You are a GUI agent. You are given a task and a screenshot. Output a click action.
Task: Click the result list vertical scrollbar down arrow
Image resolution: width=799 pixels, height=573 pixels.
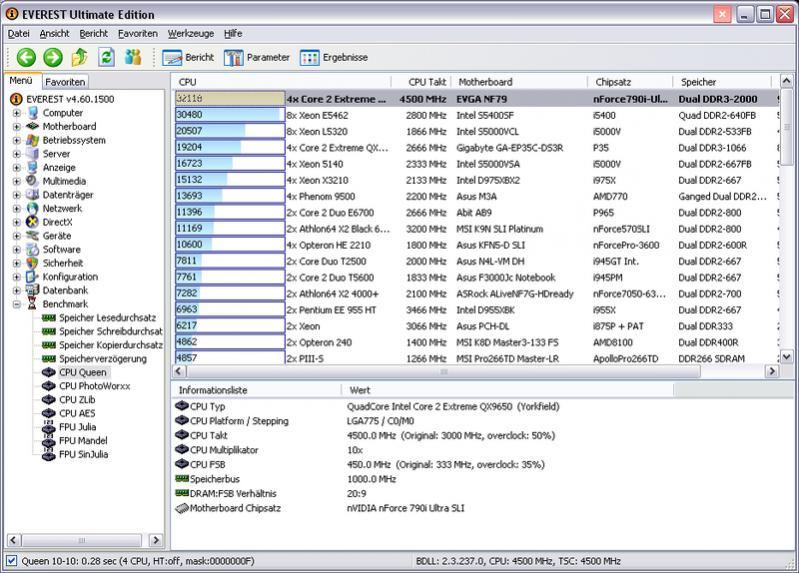coord(786,357)
